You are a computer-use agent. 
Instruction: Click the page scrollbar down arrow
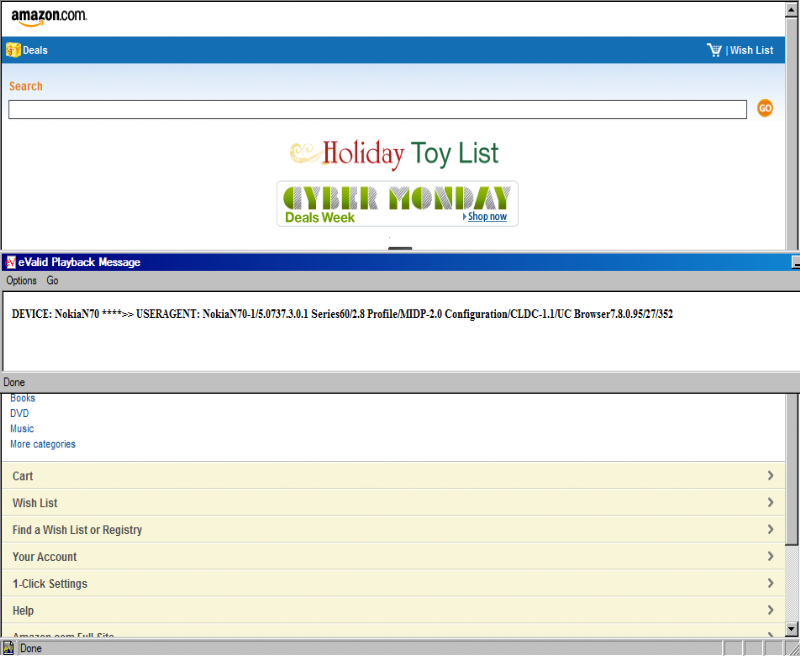[x=792, y=628]
